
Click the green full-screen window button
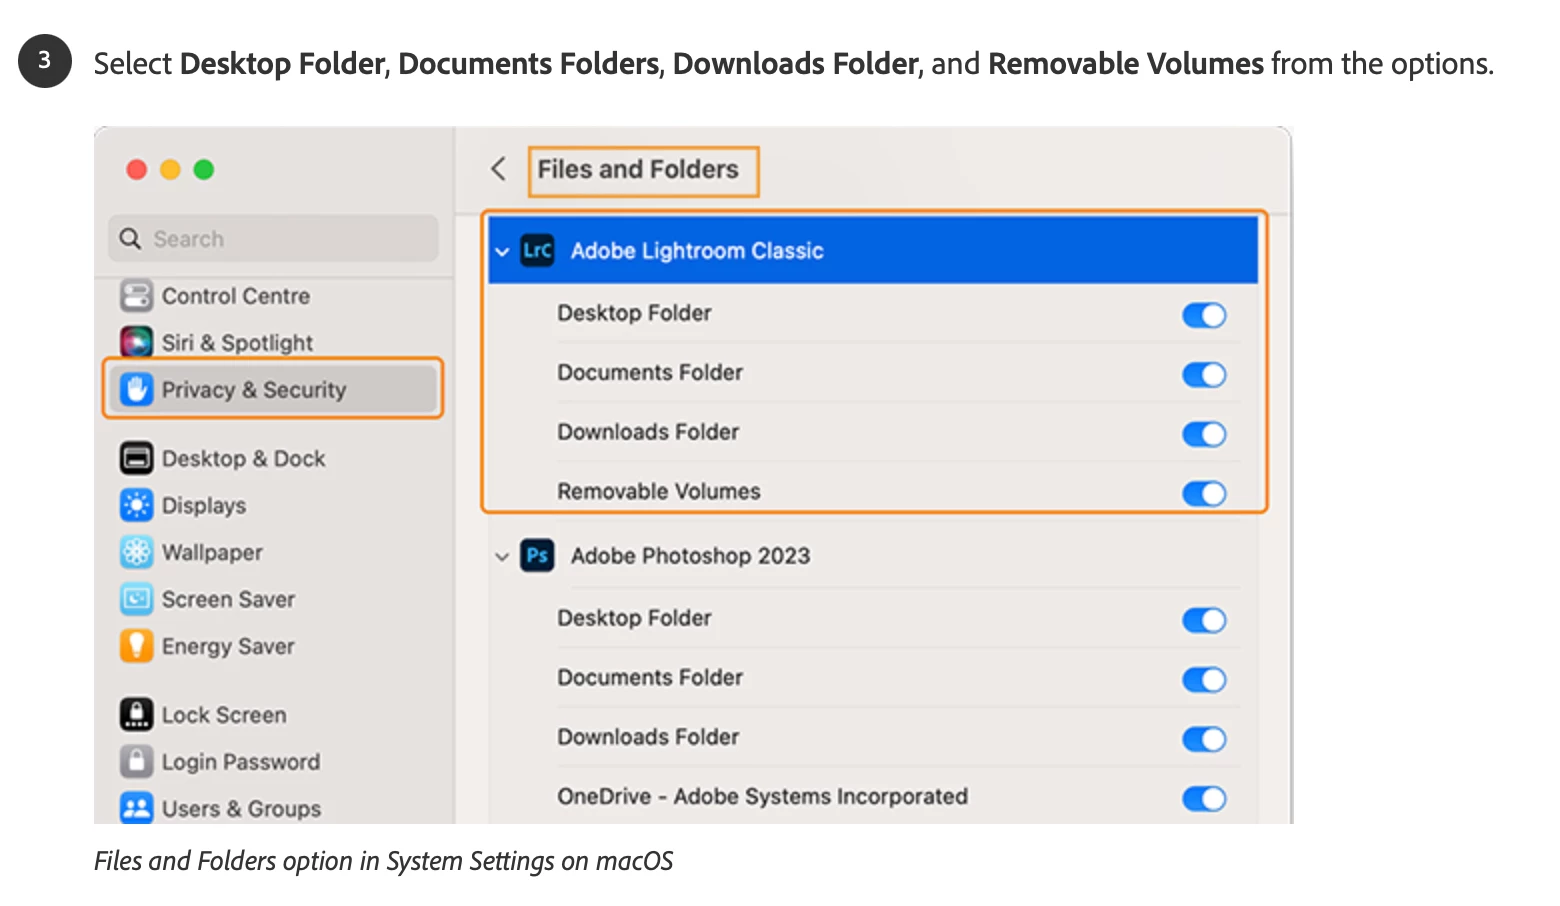[204, 170]
